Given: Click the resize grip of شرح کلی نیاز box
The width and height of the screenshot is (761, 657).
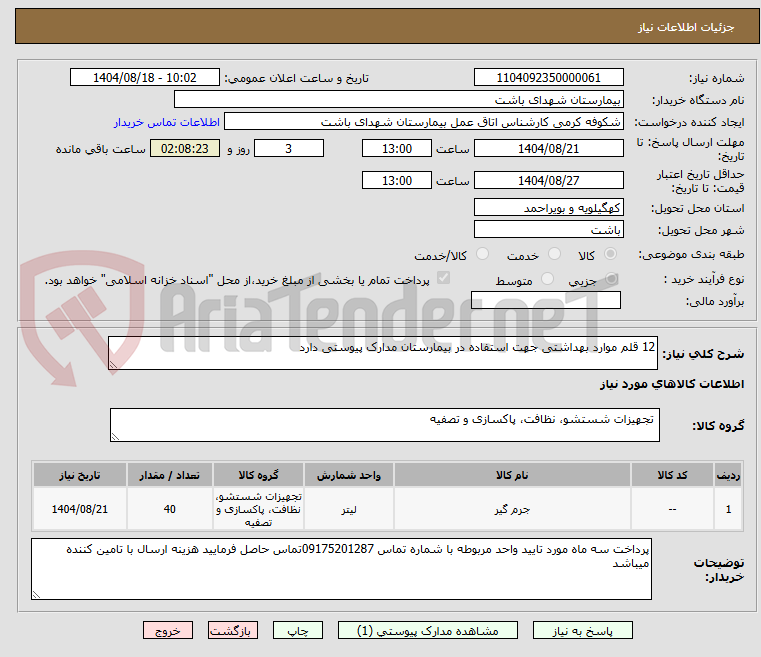Looking at the screenshot, I should 113,364.
